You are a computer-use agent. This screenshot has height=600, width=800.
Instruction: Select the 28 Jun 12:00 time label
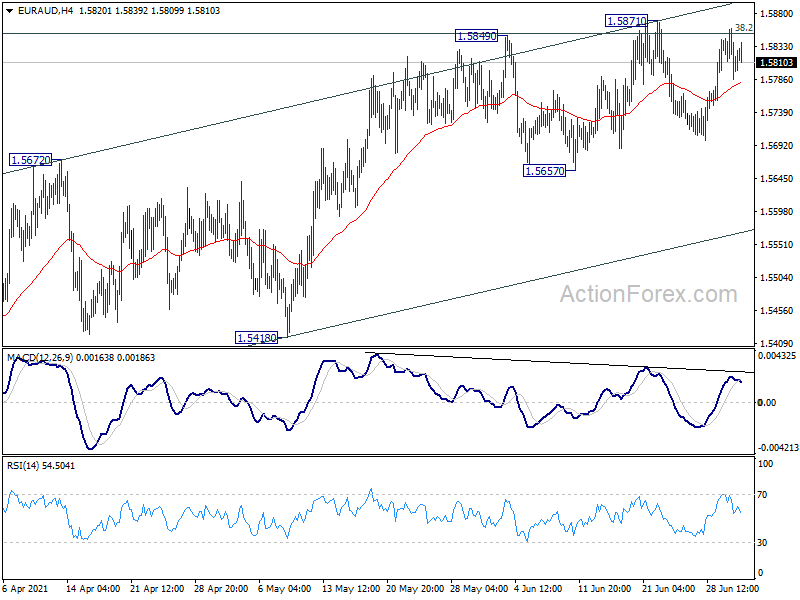pyautogui.click(x=733, y=589)
